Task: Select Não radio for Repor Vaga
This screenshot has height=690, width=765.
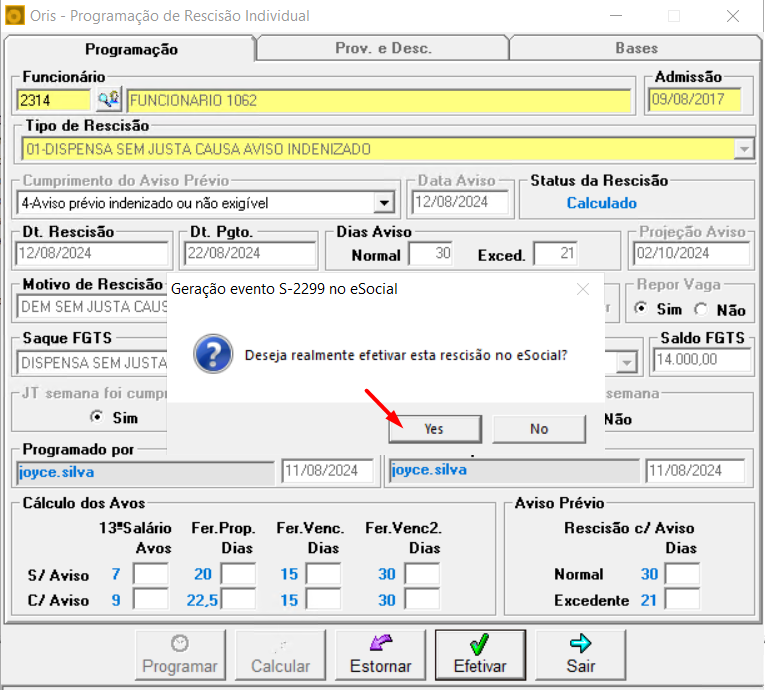Action: (699, 309)
